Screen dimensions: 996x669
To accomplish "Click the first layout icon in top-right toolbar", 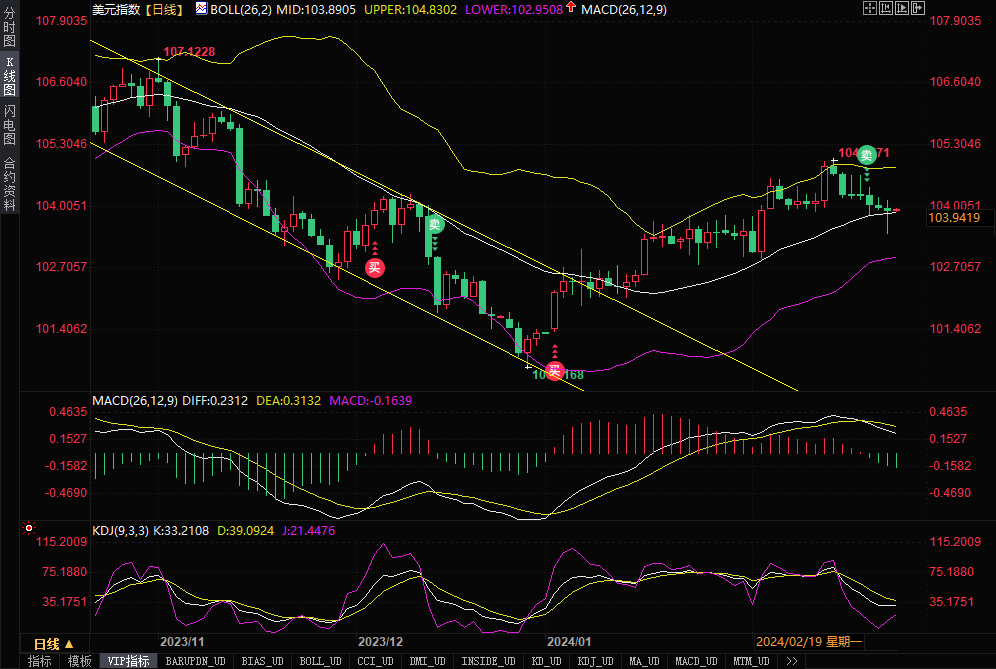I will [x=869, y=8].
